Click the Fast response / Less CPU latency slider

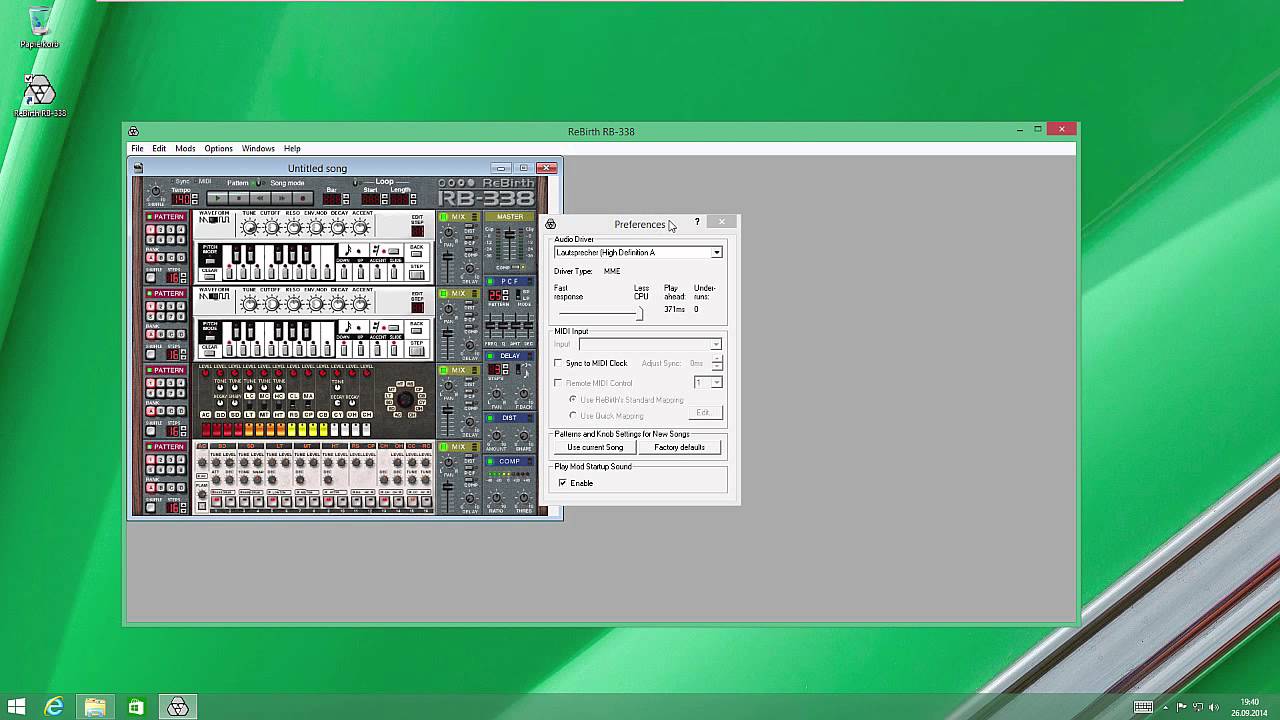[x=600, y=313]
